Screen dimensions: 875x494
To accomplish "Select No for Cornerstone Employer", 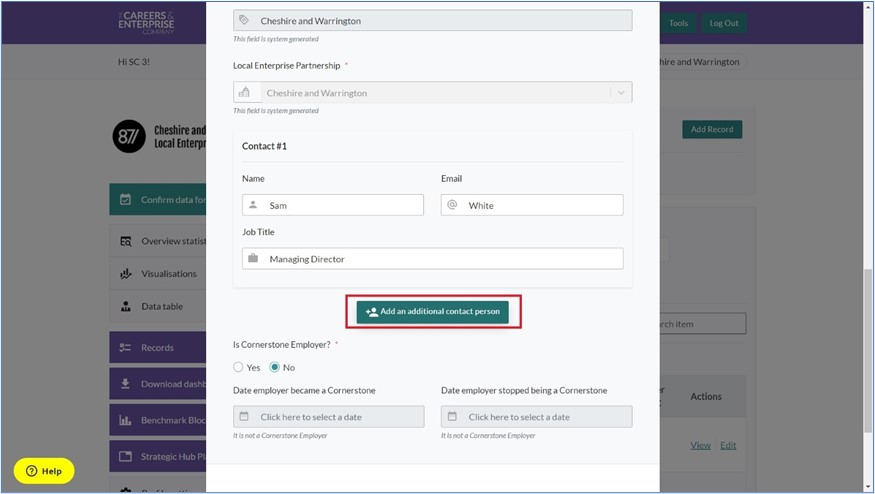I will [275, 367].
